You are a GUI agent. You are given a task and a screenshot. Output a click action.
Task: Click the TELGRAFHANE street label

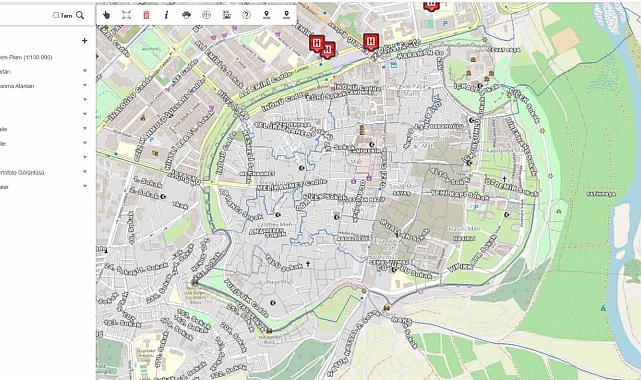pos(286,129)
